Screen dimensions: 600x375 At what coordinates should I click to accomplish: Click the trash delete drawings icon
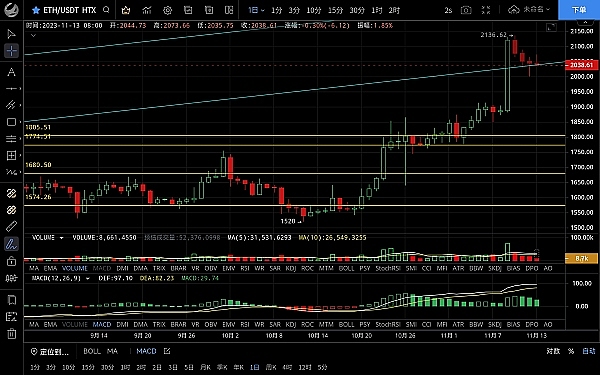click(x=11, y=333)
